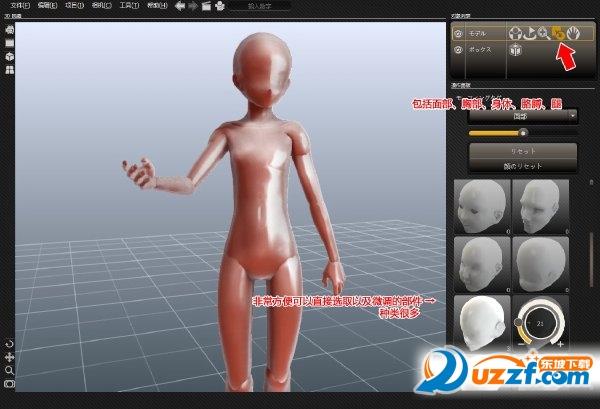Click the box icon in the ボックス row
The height and width of the screenshot is (409, 600).
(517, 52)
